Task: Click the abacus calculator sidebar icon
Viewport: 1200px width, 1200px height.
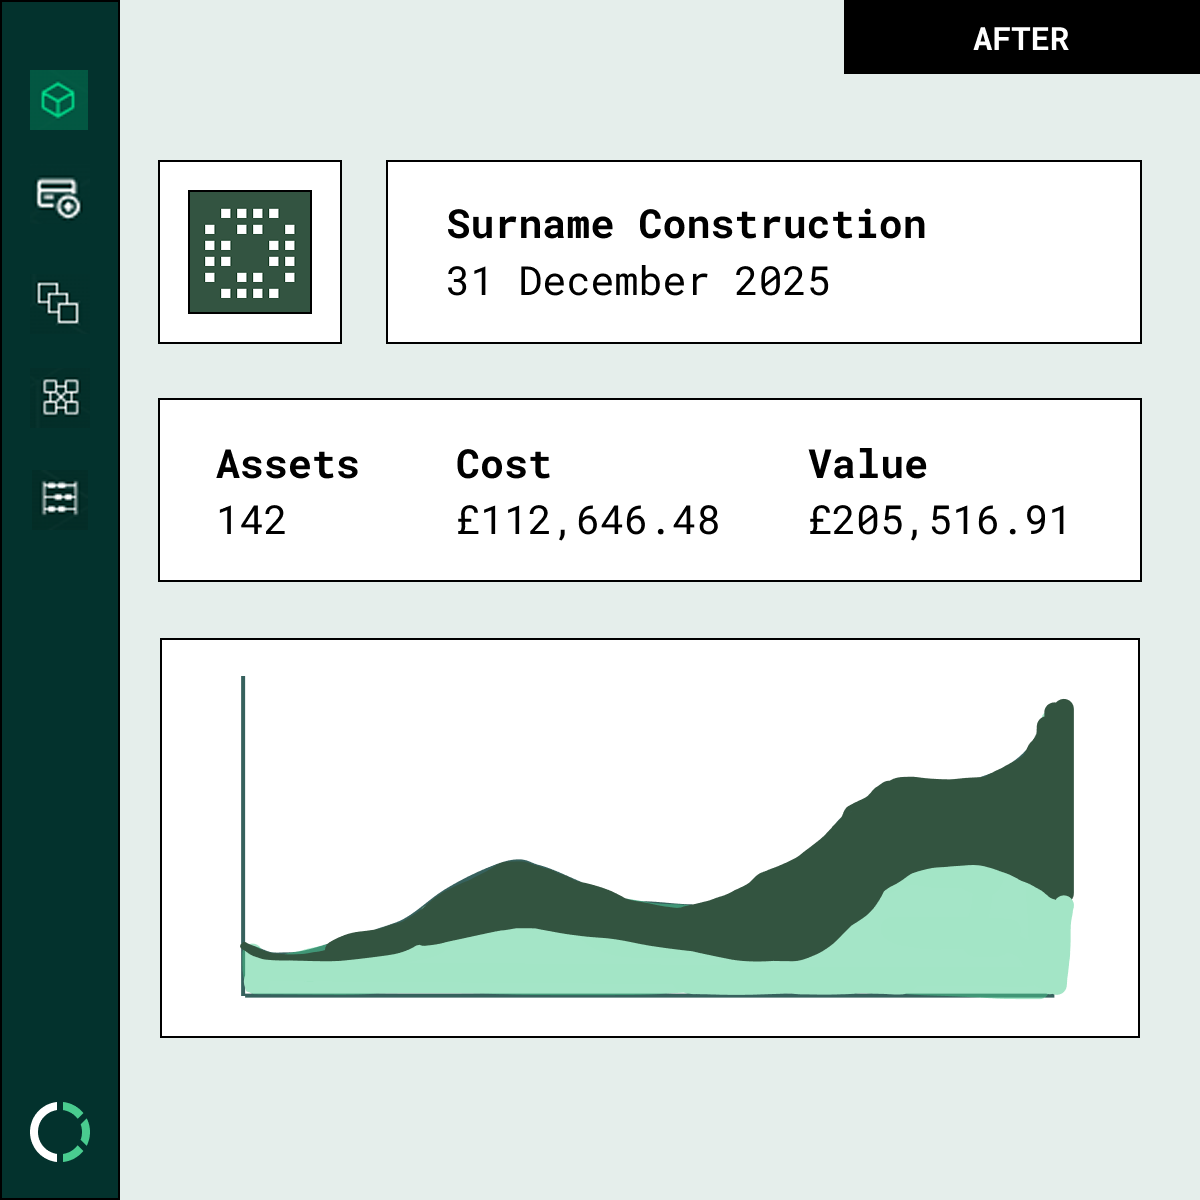Action: coord(60,497)
